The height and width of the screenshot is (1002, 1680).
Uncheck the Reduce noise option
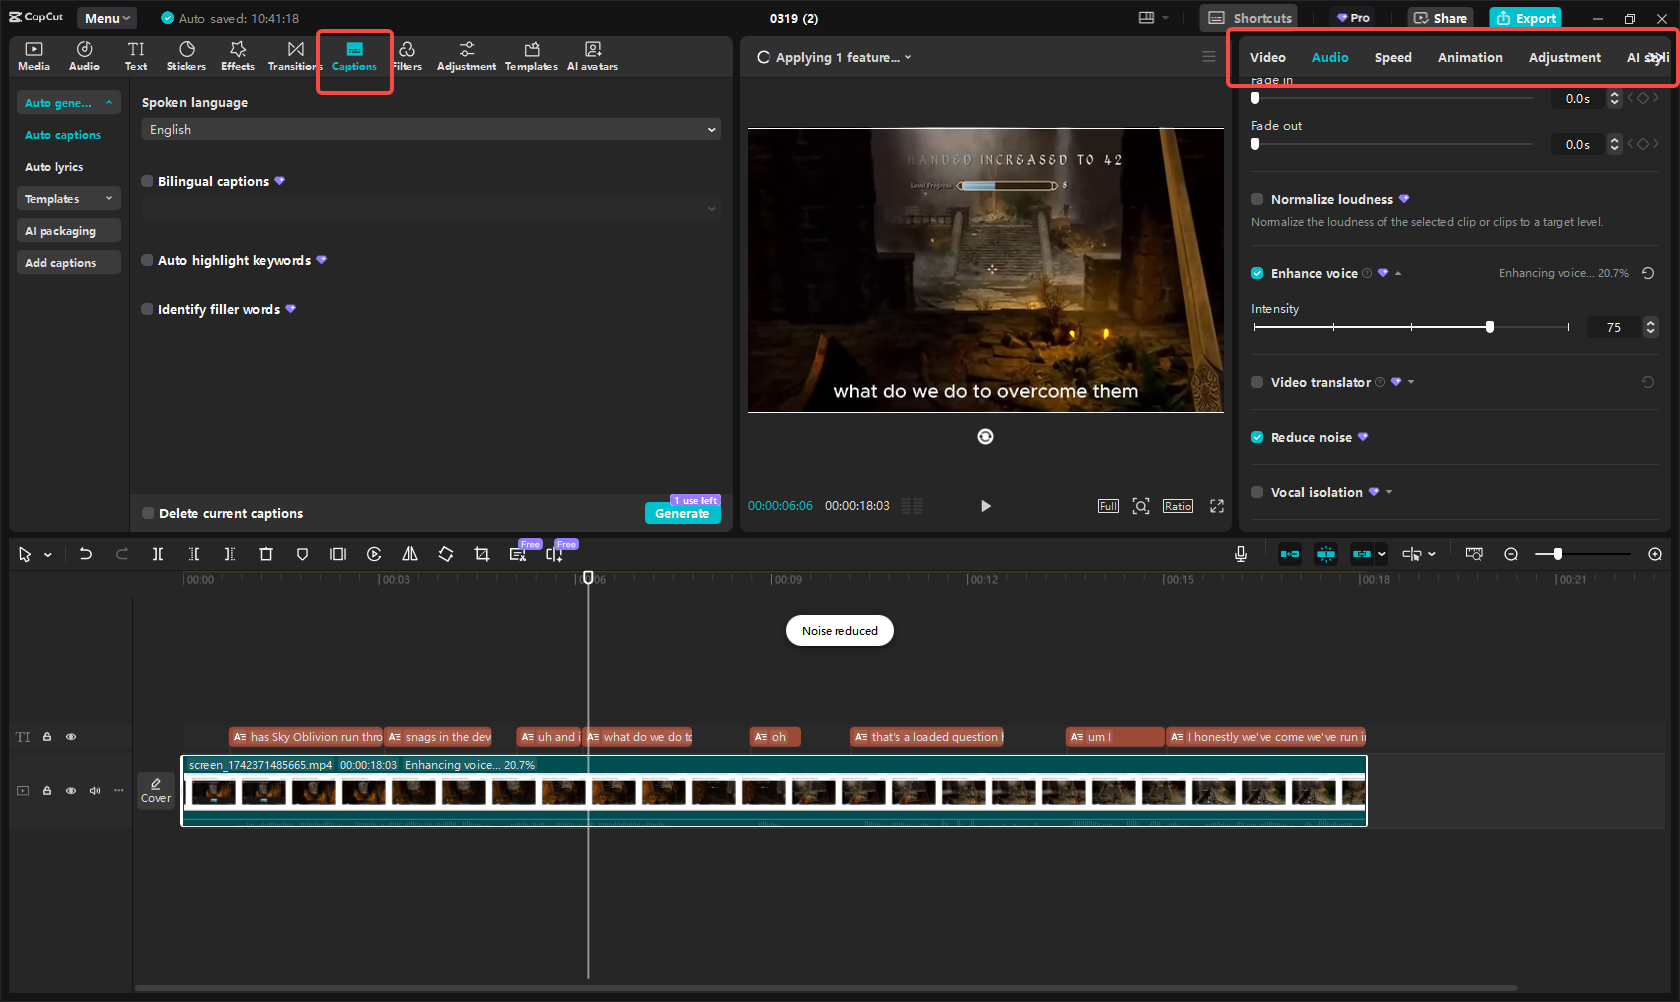1257,437
